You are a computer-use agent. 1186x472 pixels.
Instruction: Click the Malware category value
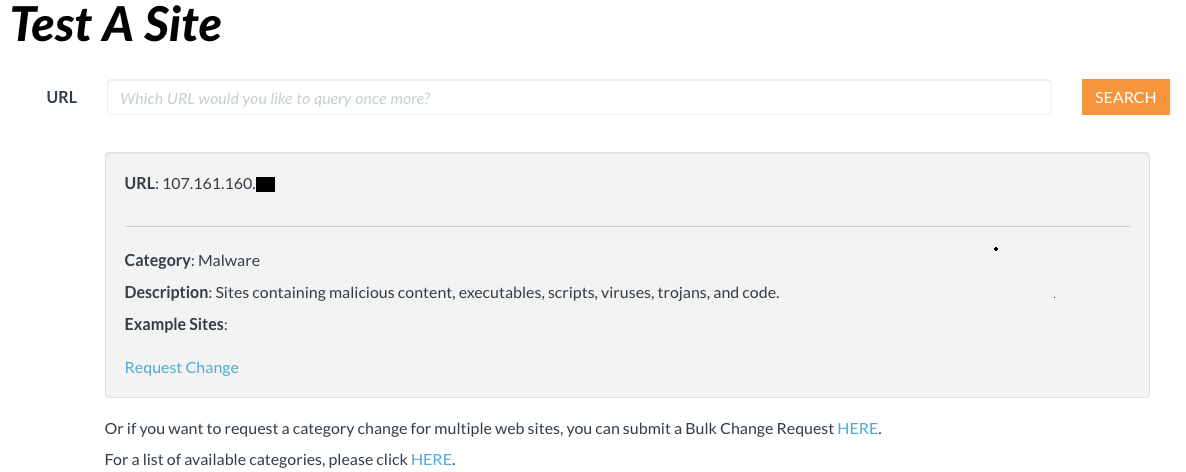229,260
